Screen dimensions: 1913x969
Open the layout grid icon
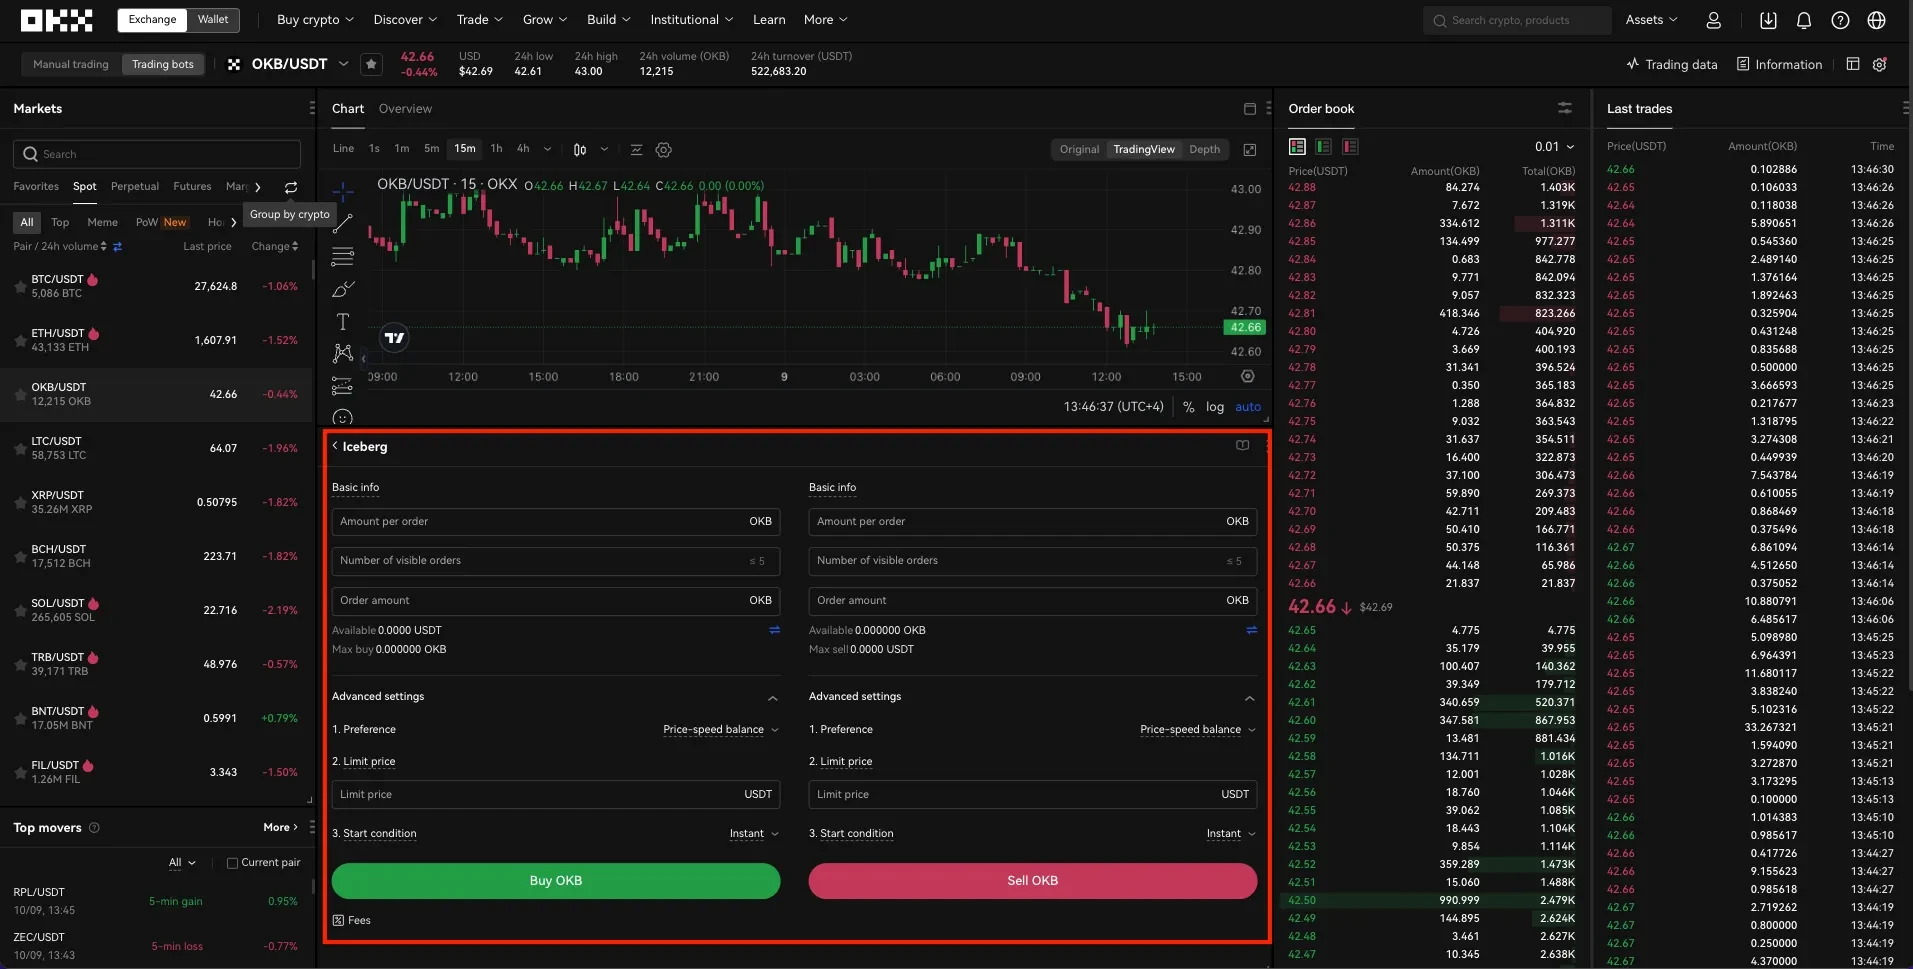click(x=1852, y=64)
